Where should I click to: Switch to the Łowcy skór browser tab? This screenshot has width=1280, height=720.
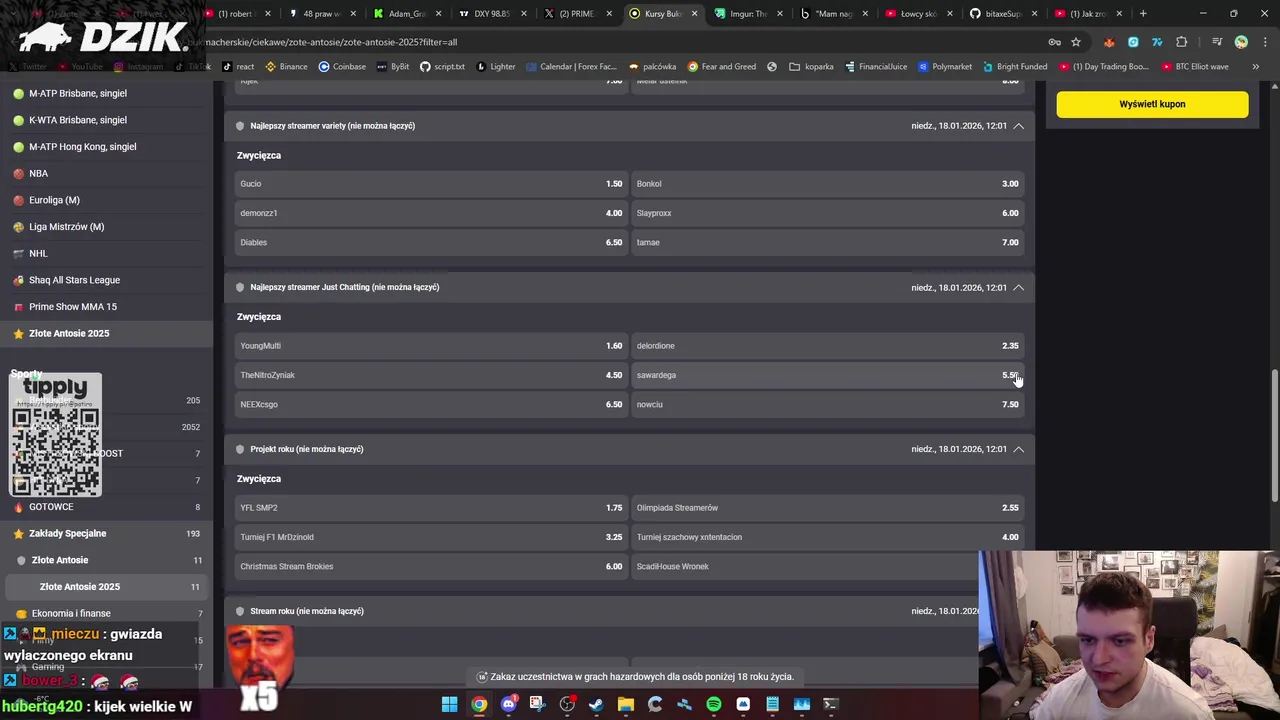click(917, 14)
